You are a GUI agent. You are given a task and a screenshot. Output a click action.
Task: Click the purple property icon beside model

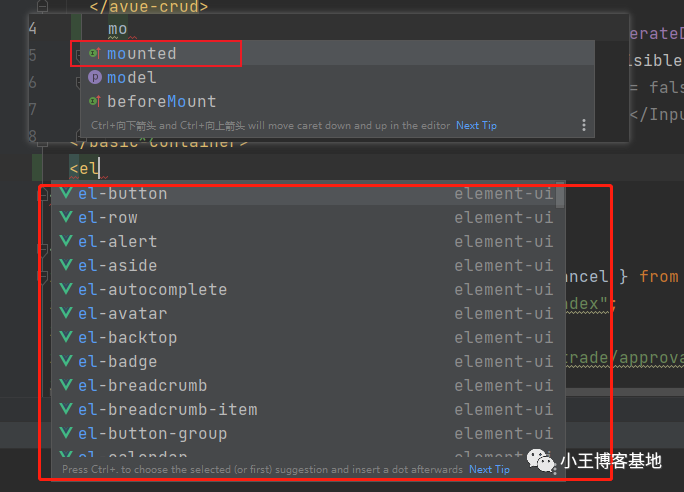95,77
